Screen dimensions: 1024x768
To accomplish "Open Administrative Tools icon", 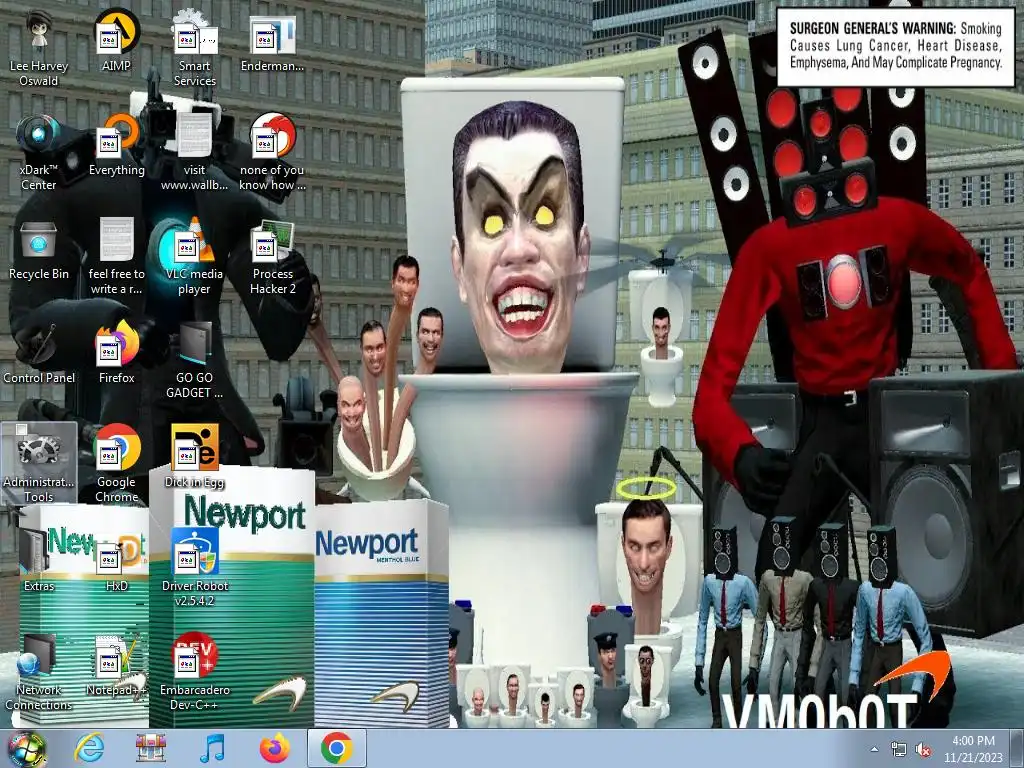I will 39,464.
